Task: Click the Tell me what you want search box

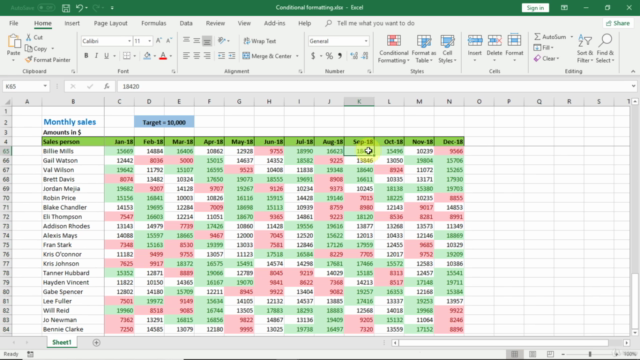Action: click(376, 23)
